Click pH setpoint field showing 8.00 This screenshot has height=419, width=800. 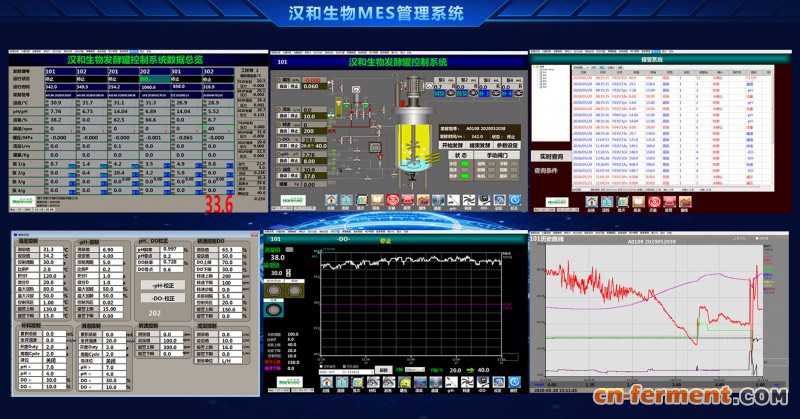click(x=314, y=161)
